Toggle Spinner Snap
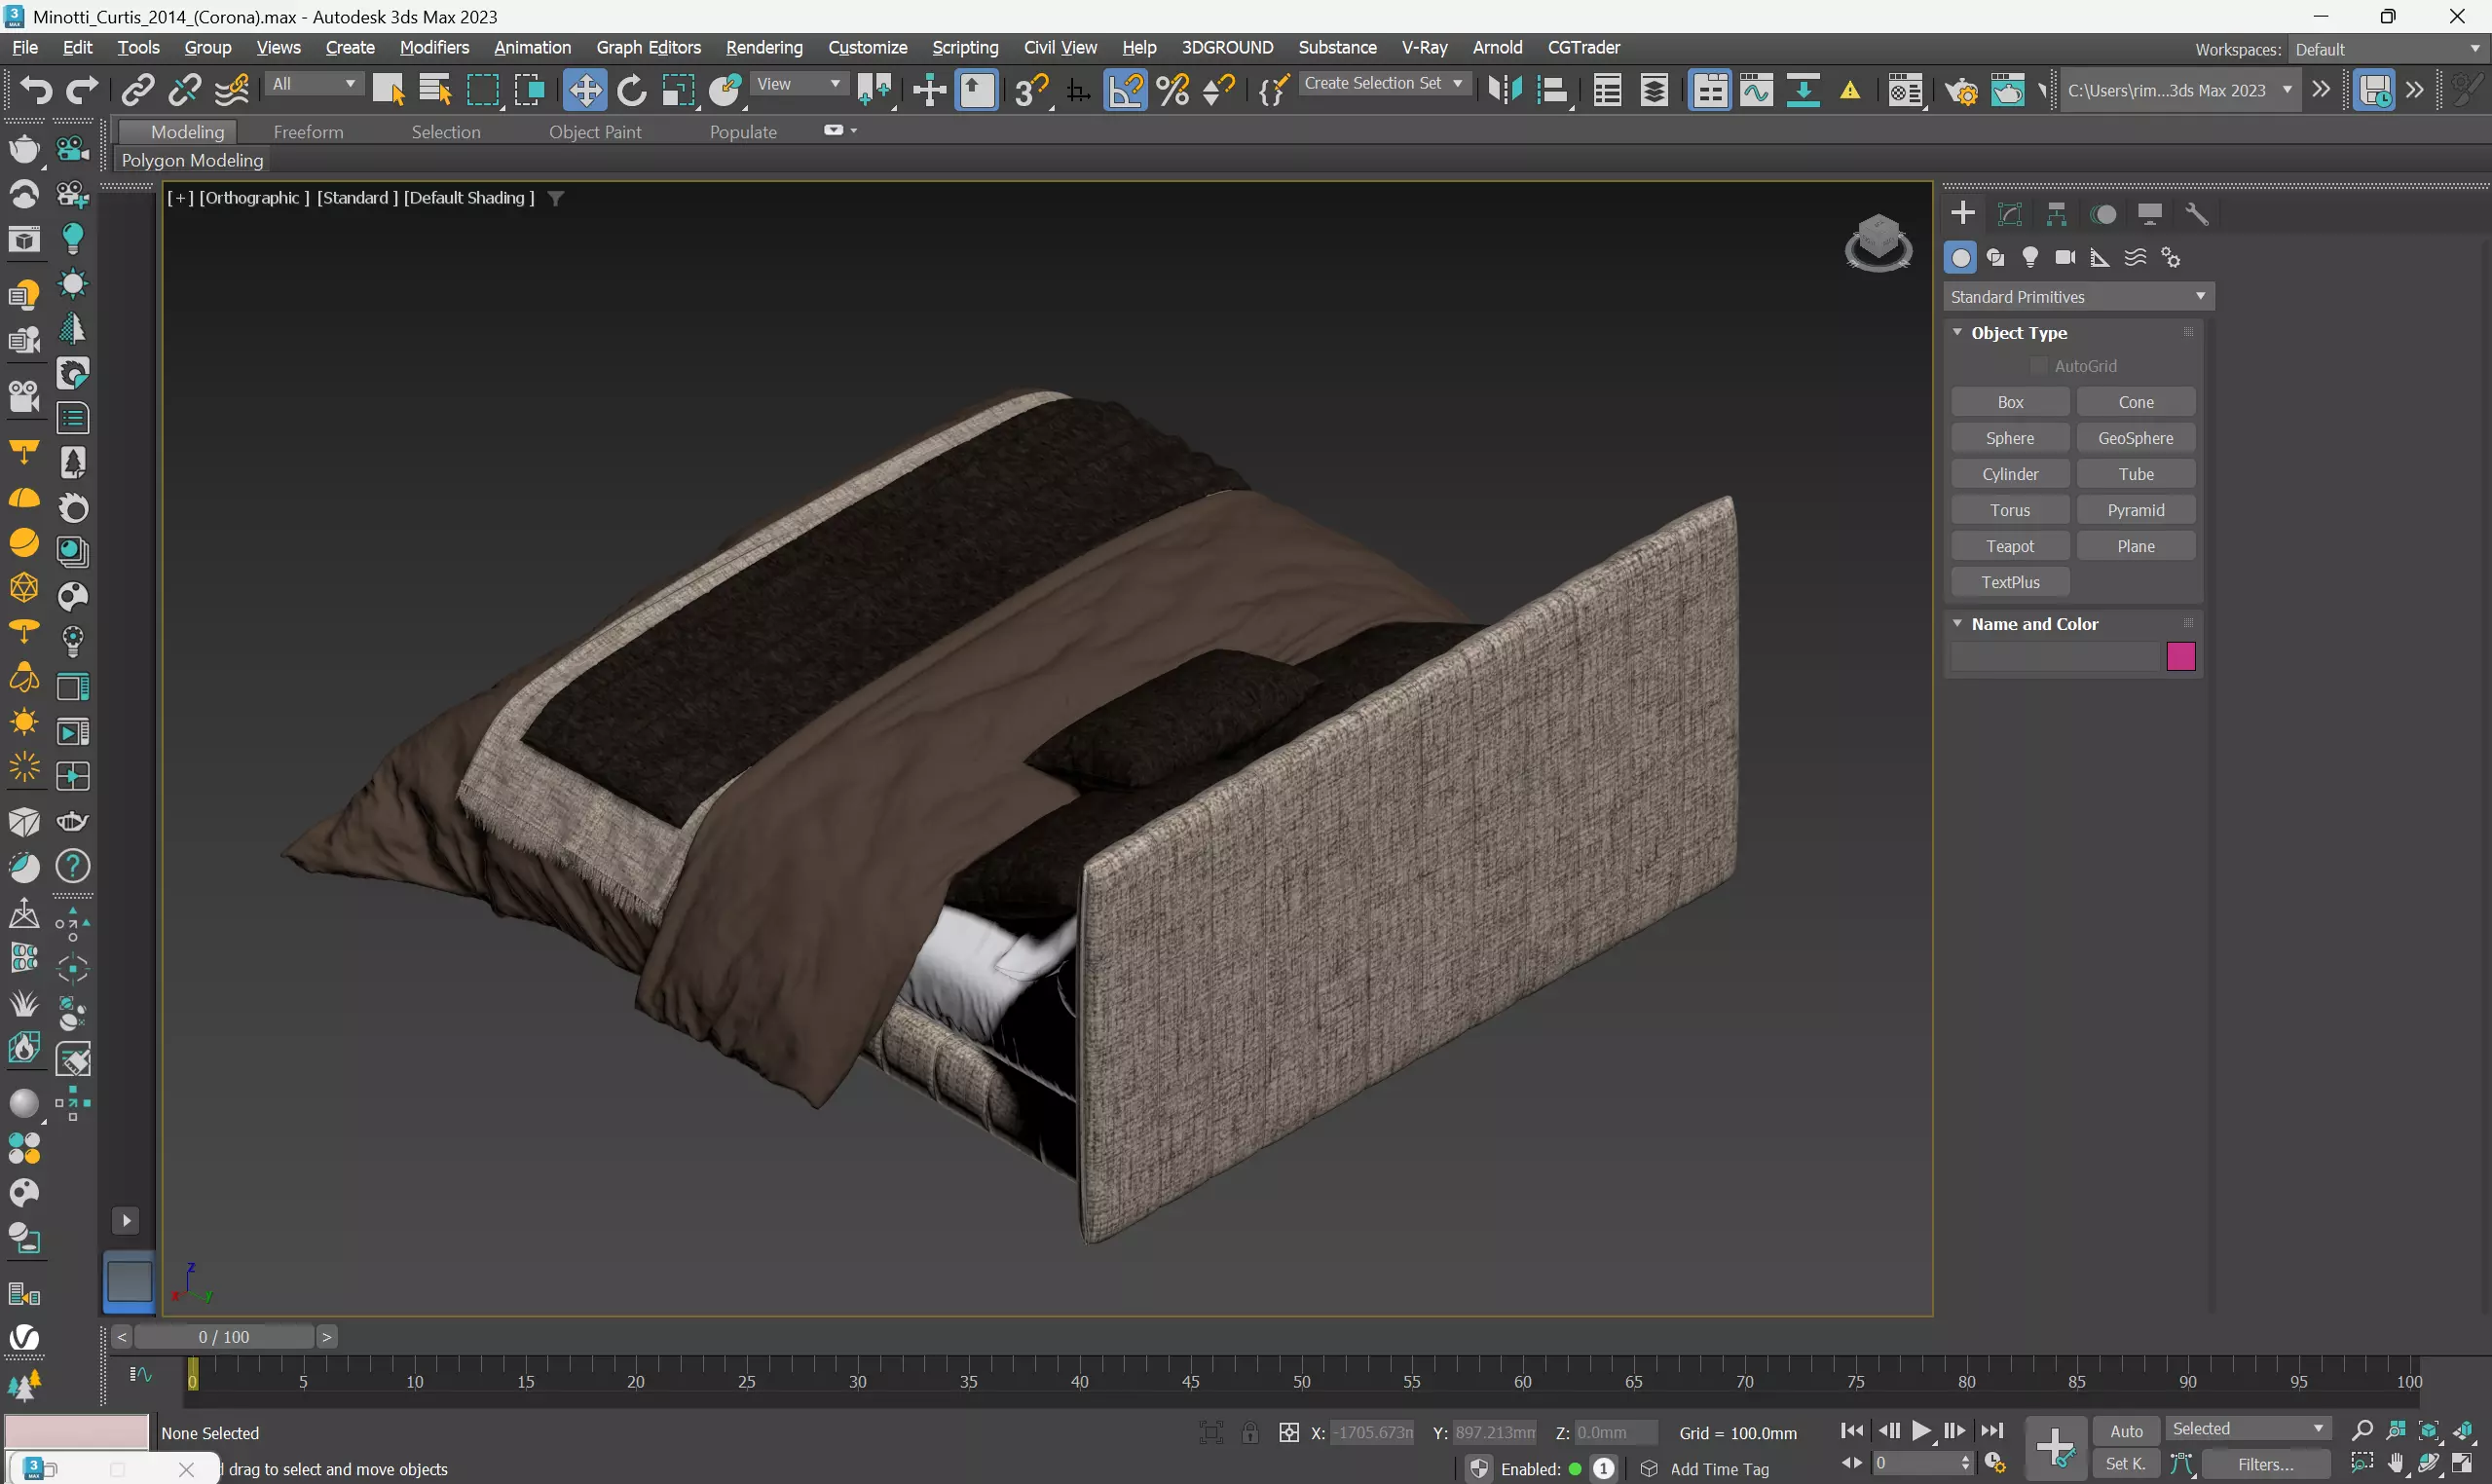This screenshot has width=2492, height=1484. pyautogui.click(x=1218, y=91)
